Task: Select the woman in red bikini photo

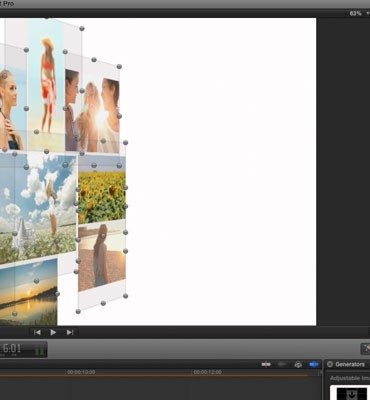Action: coord(46,85)
